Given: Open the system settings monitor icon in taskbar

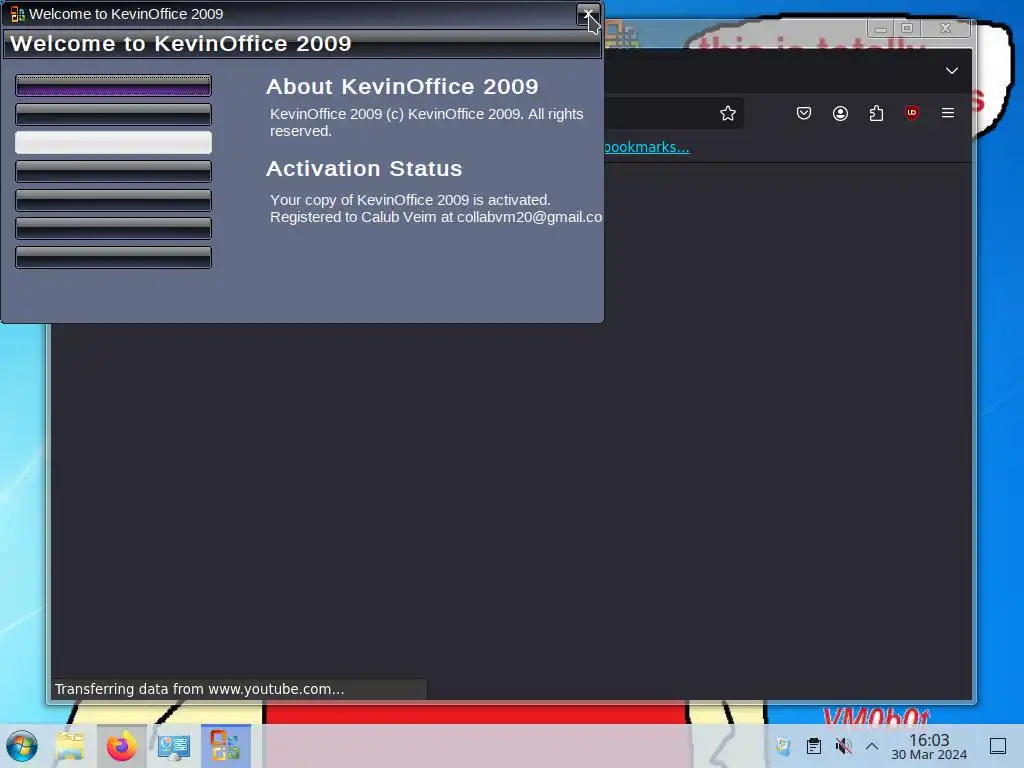Looking at the screenshot, I should (x=174, y=746).
